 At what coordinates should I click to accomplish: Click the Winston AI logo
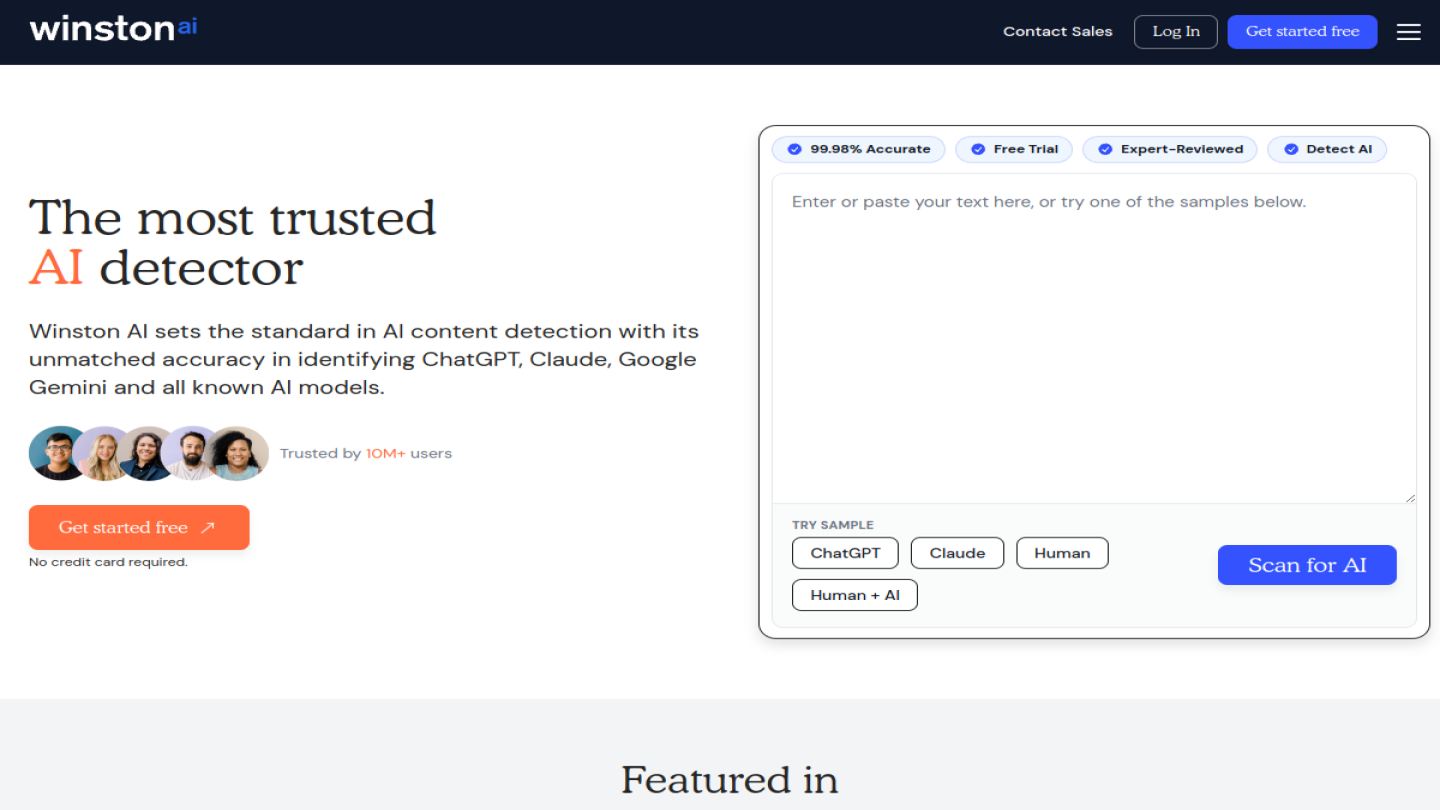[113, 28]
